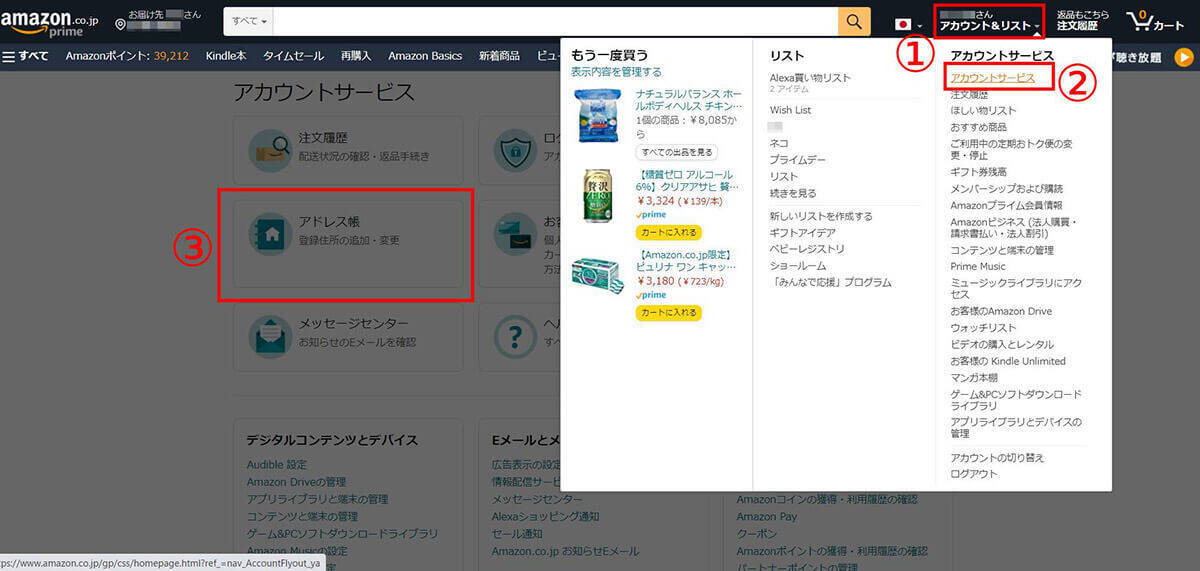Screen dimensions: 1200x571
Task: Open the Japan flag language dropdown
Action: [x=909, y=23]
